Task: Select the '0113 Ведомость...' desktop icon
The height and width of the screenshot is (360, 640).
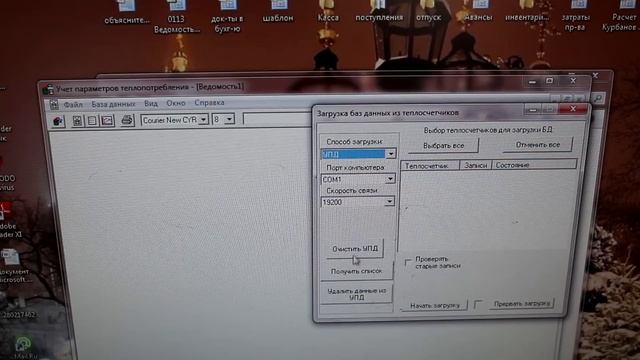Action: (x=176, y=17)
